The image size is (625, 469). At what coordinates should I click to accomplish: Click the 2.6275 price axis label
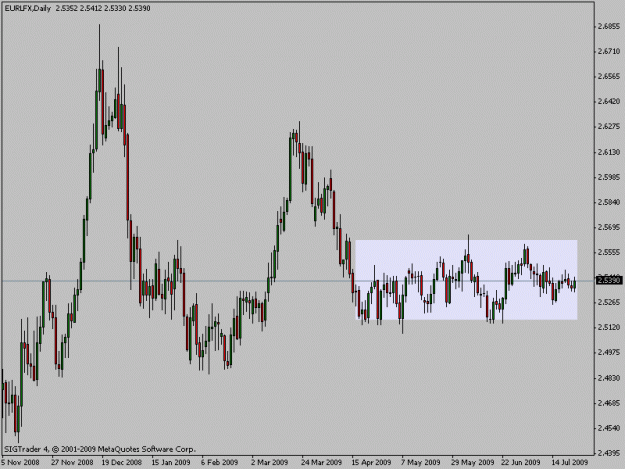click(x=609, y=127)
